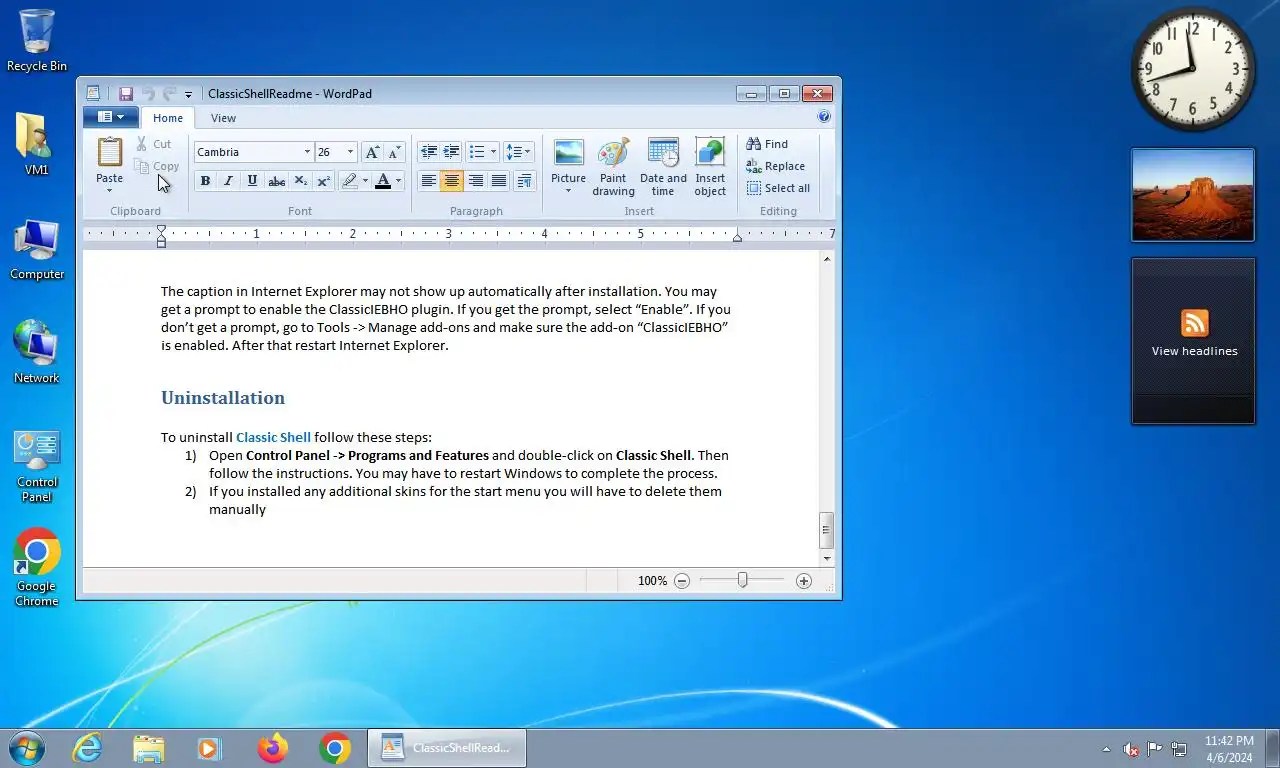
Task: Apply the text font color
Action: [382, 181]
